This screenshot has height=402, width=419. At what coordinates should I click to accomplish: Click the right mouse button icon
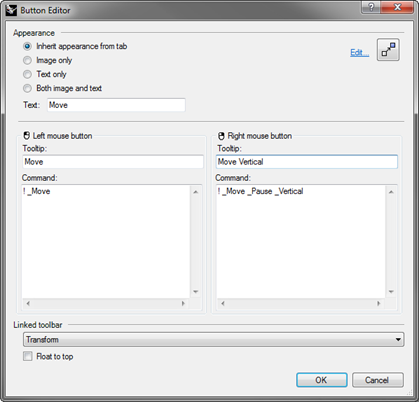click(221, 136)
